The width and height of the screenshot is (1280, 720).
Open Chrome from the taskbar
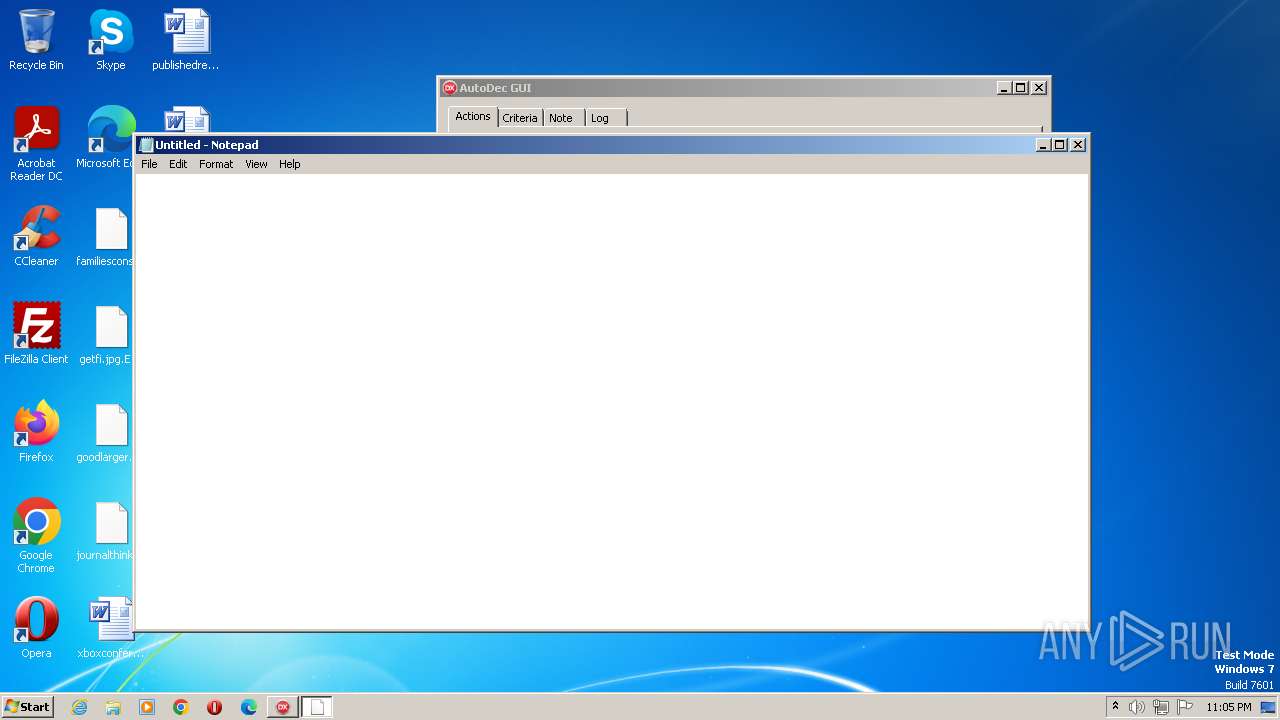coord(181,707)
